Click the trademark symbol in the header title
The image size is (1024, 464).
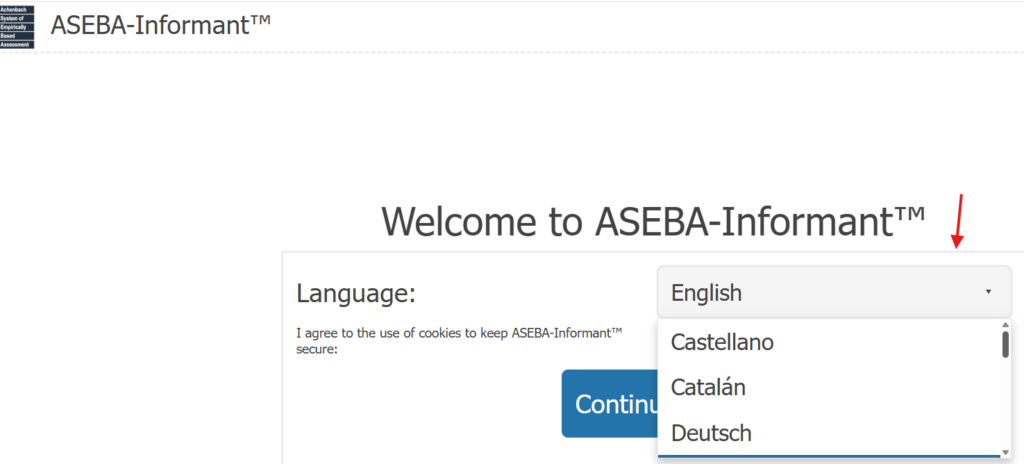pos(260,19)
